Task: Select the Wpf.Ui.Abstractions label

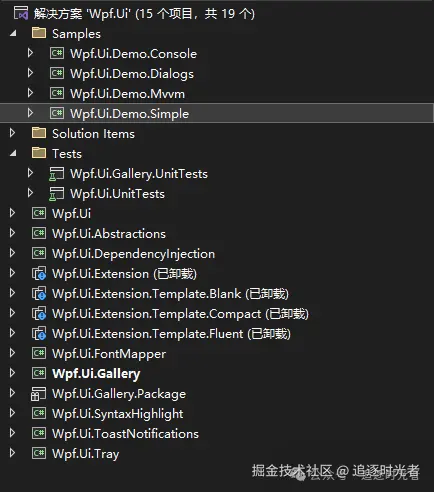Action: (x=109, y=234)
